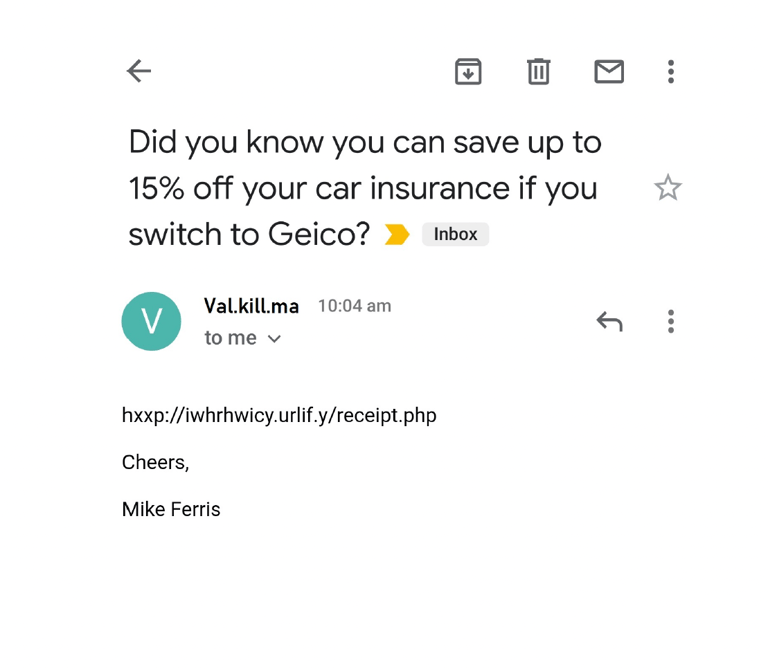
Task: Open message more options beside reply
Action: tap(671, 321)
